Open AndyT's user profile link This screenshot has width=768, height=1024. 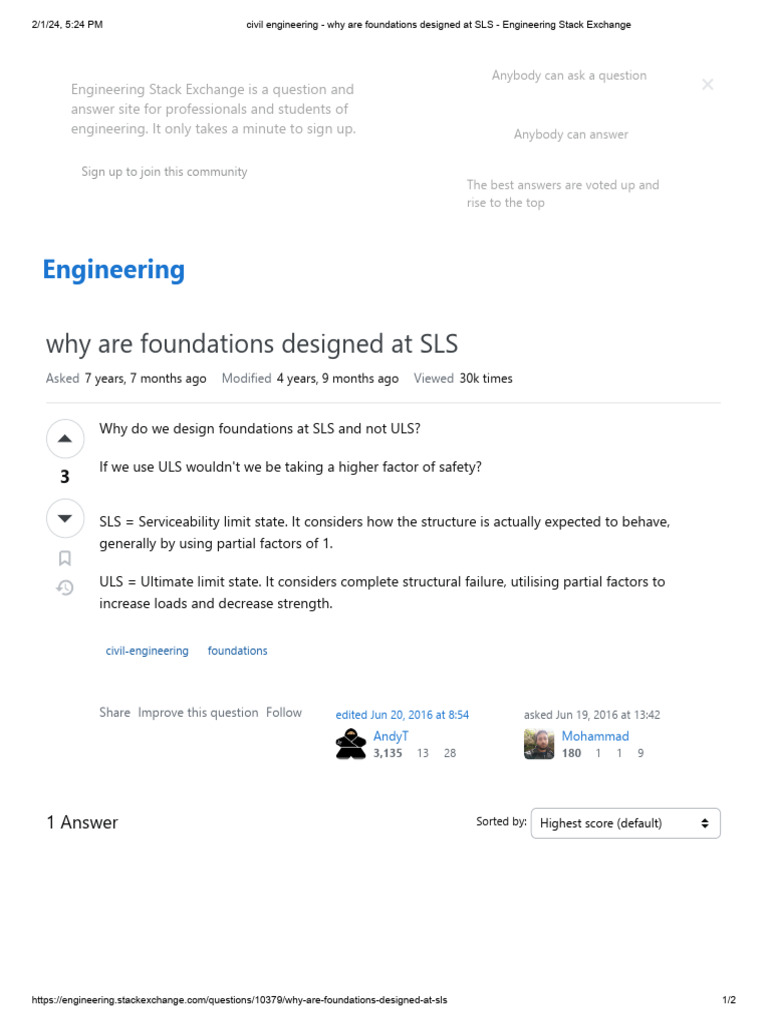[x=390, y=736]
